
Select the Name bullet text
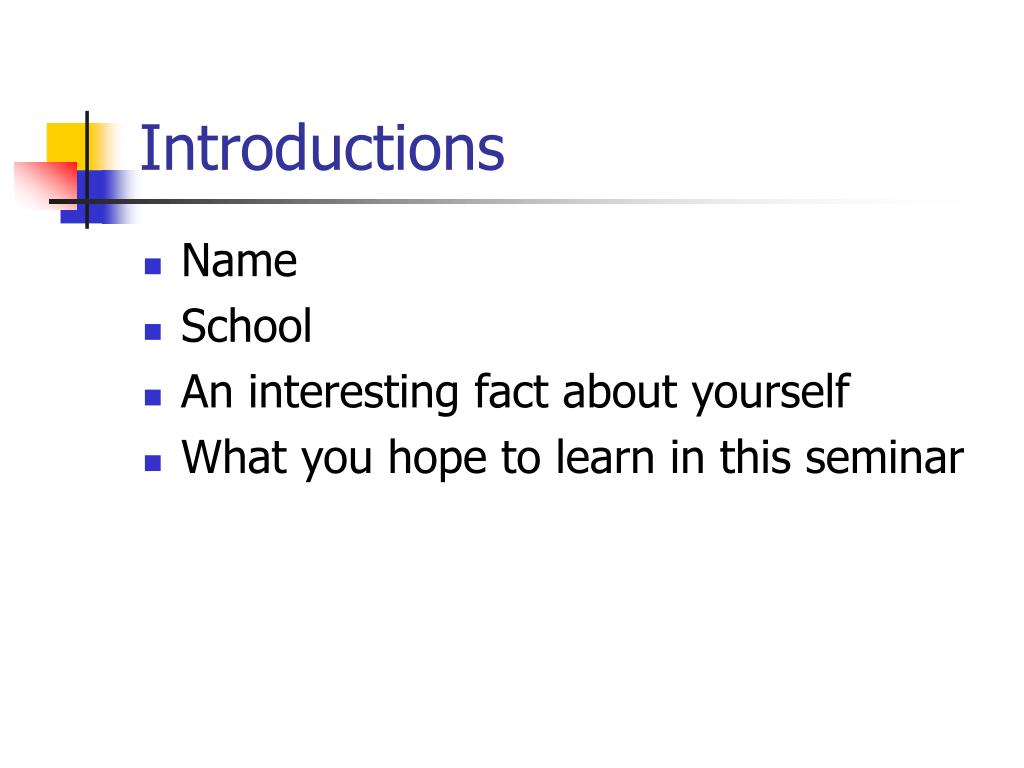pyautogui.click(x=239, y=261)
